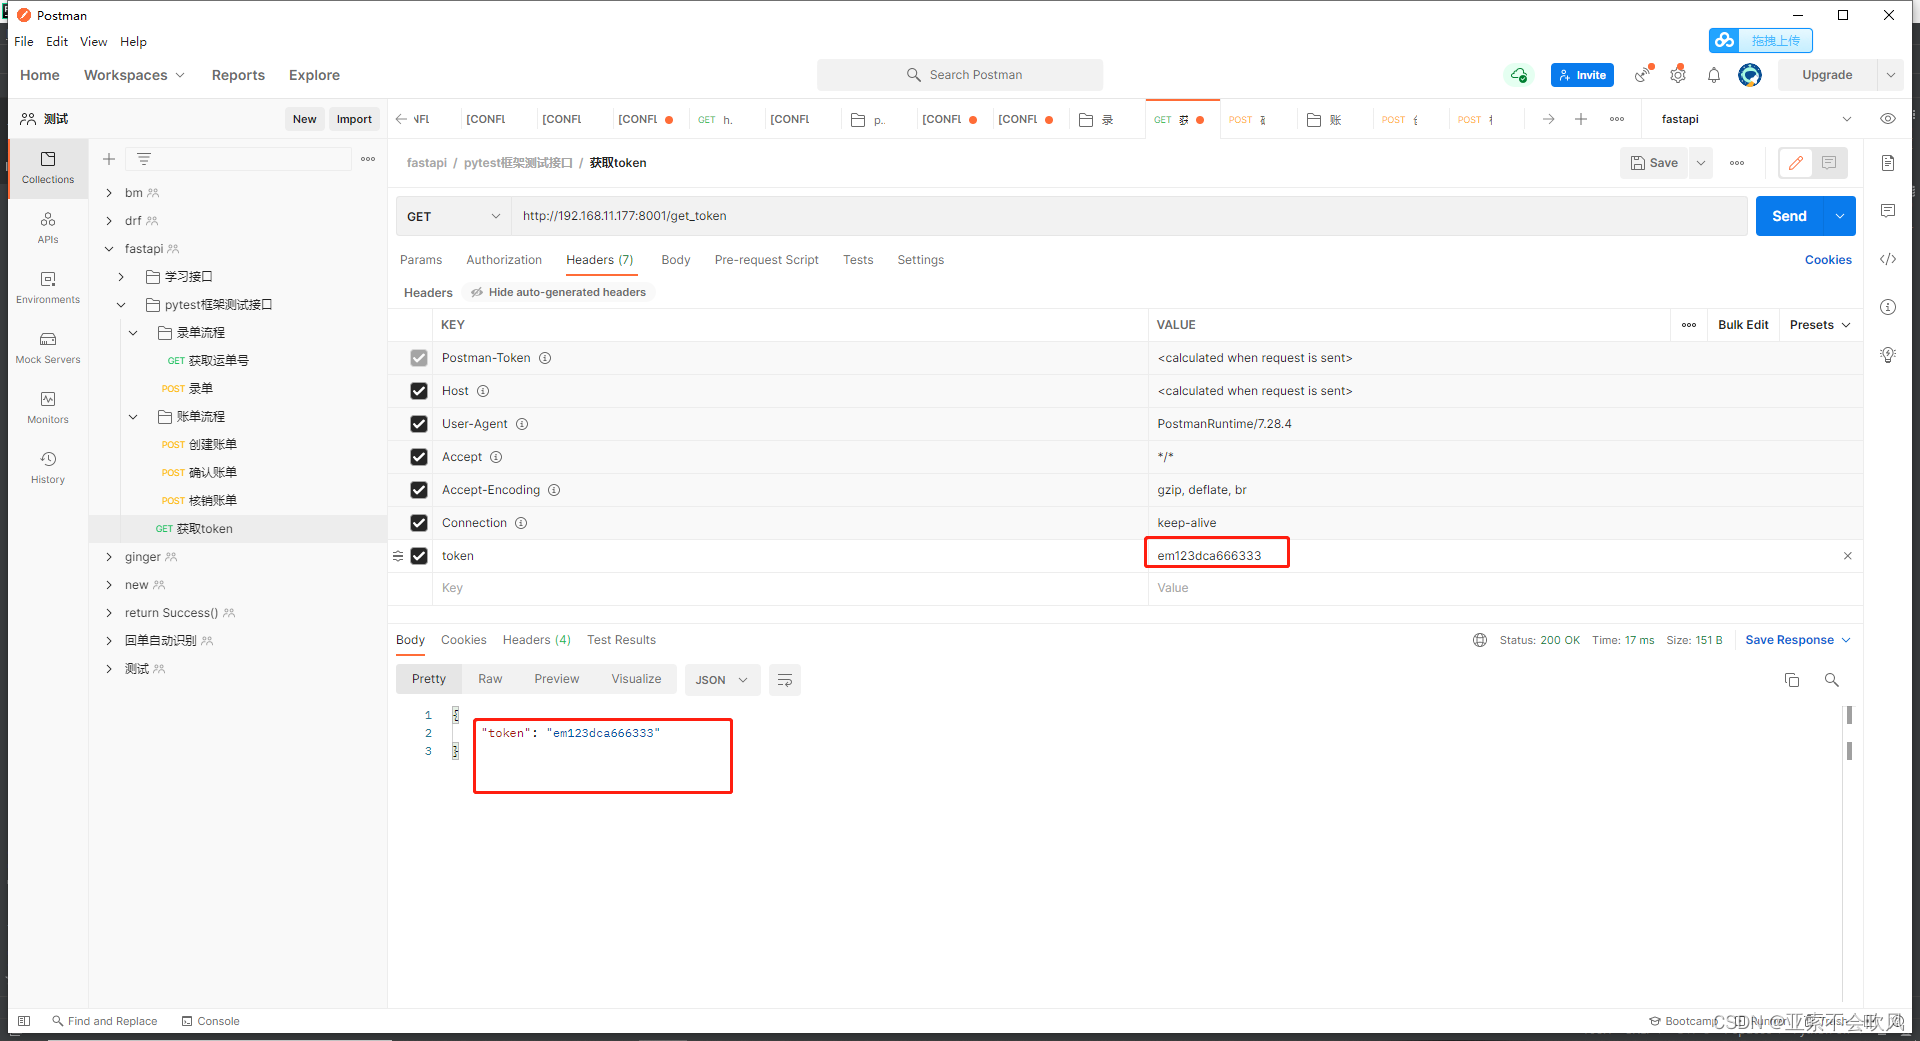
Task: Open the Workspaces dropdown menu
Action: click(134, 75)
